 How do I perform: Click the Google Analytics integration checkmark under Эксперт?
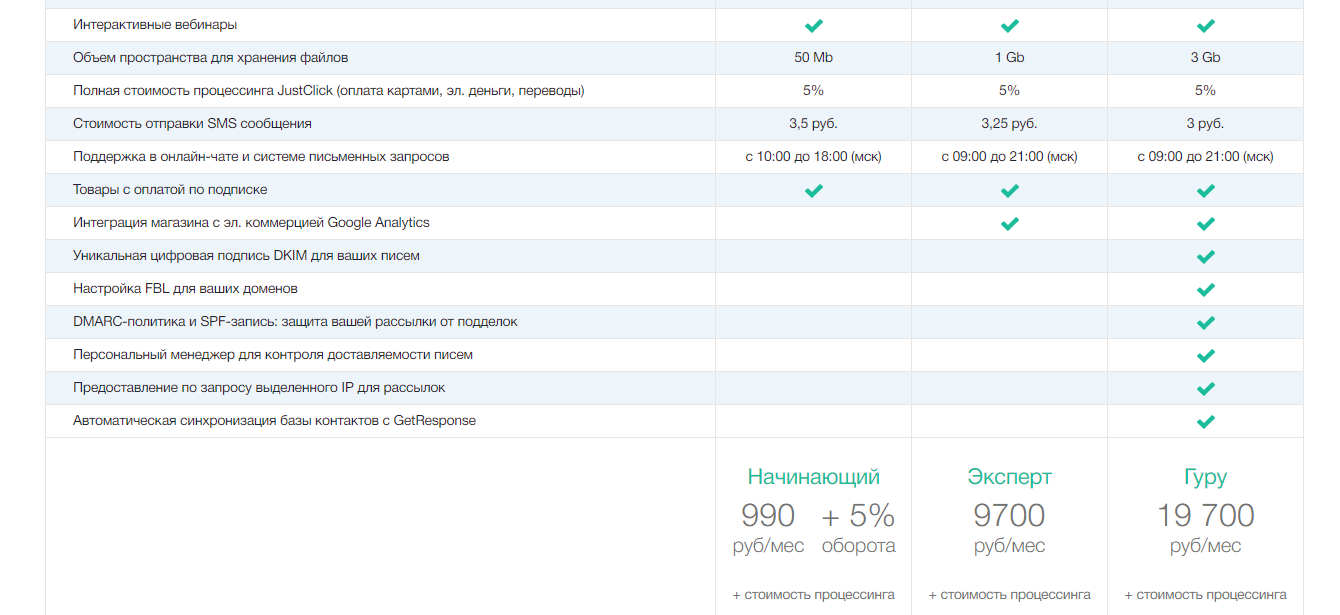coord(1009,223)
